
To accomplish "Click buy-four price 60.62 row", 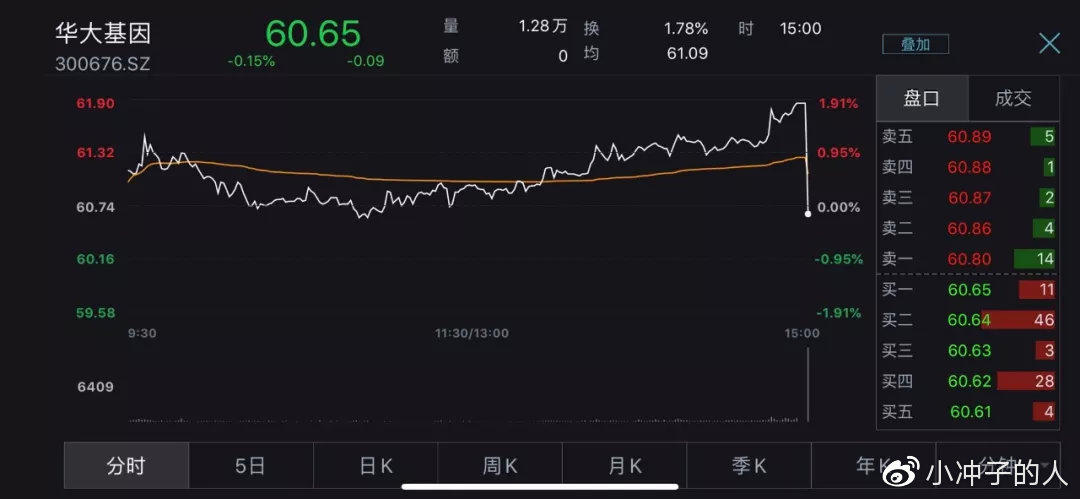I will (968, 381).
